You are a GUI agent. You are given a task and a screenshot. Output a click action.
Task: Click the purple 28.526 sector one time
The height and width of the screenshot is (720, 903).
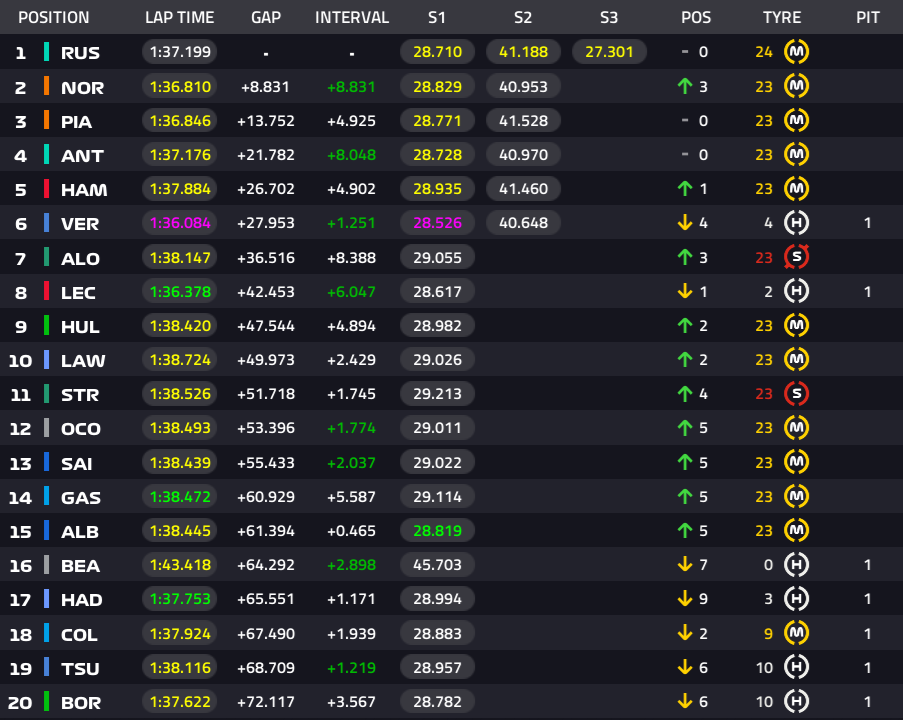coord(437,223)
